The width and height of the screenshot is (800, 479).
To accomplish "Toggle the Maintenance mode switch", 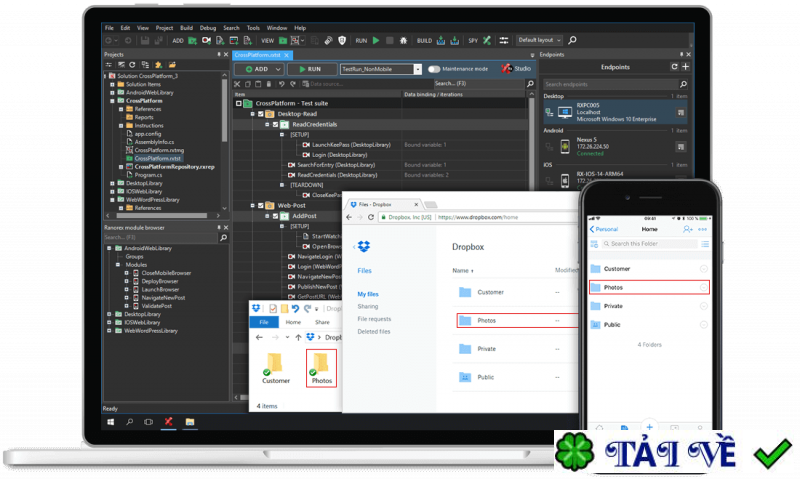I will click(434, 69).
